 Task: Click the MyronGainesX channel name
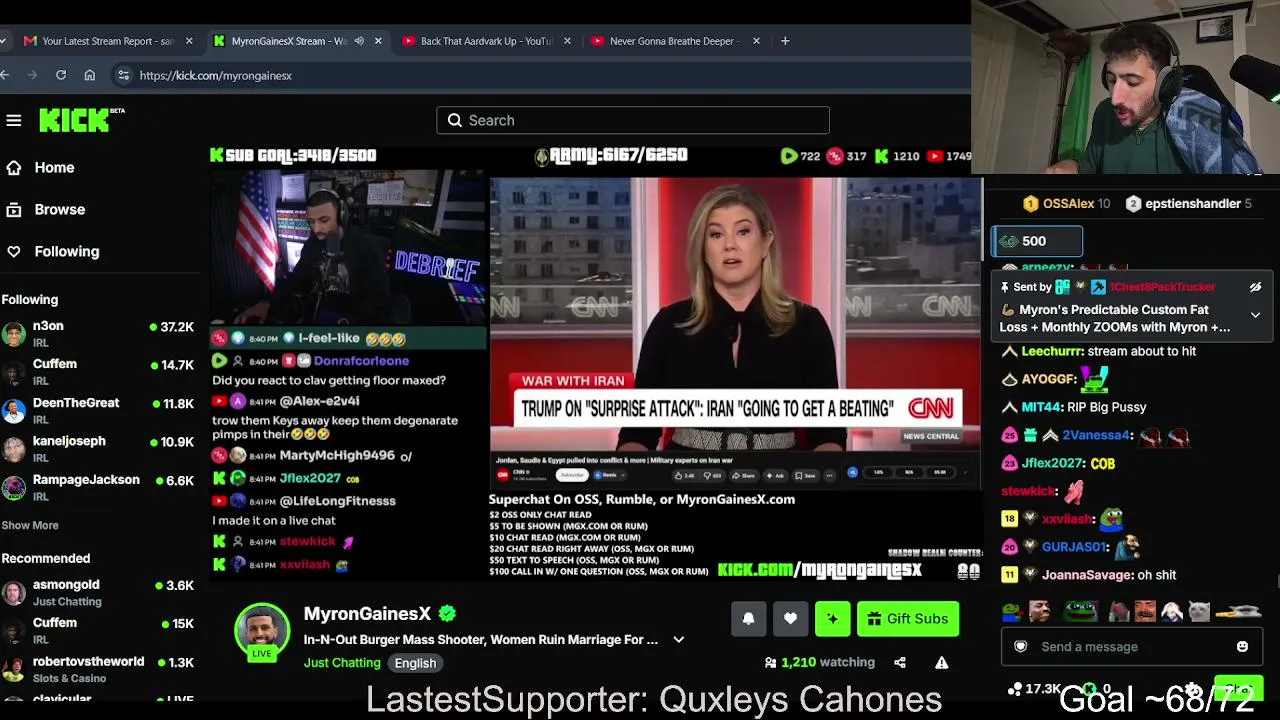(x=367, y=614)
